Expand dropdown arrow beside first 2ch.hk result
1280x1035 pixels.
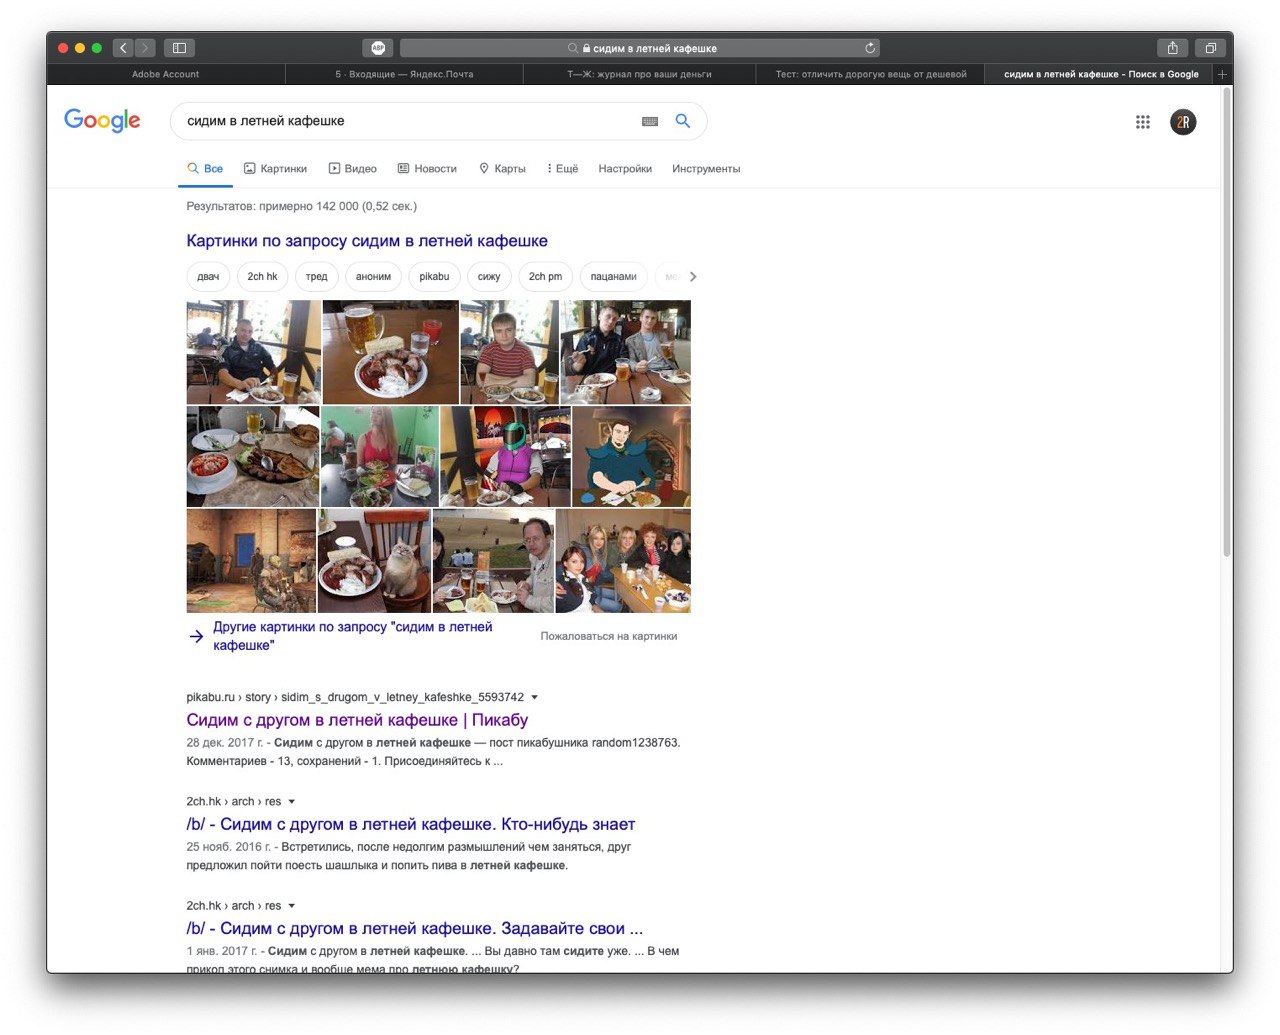292,802
